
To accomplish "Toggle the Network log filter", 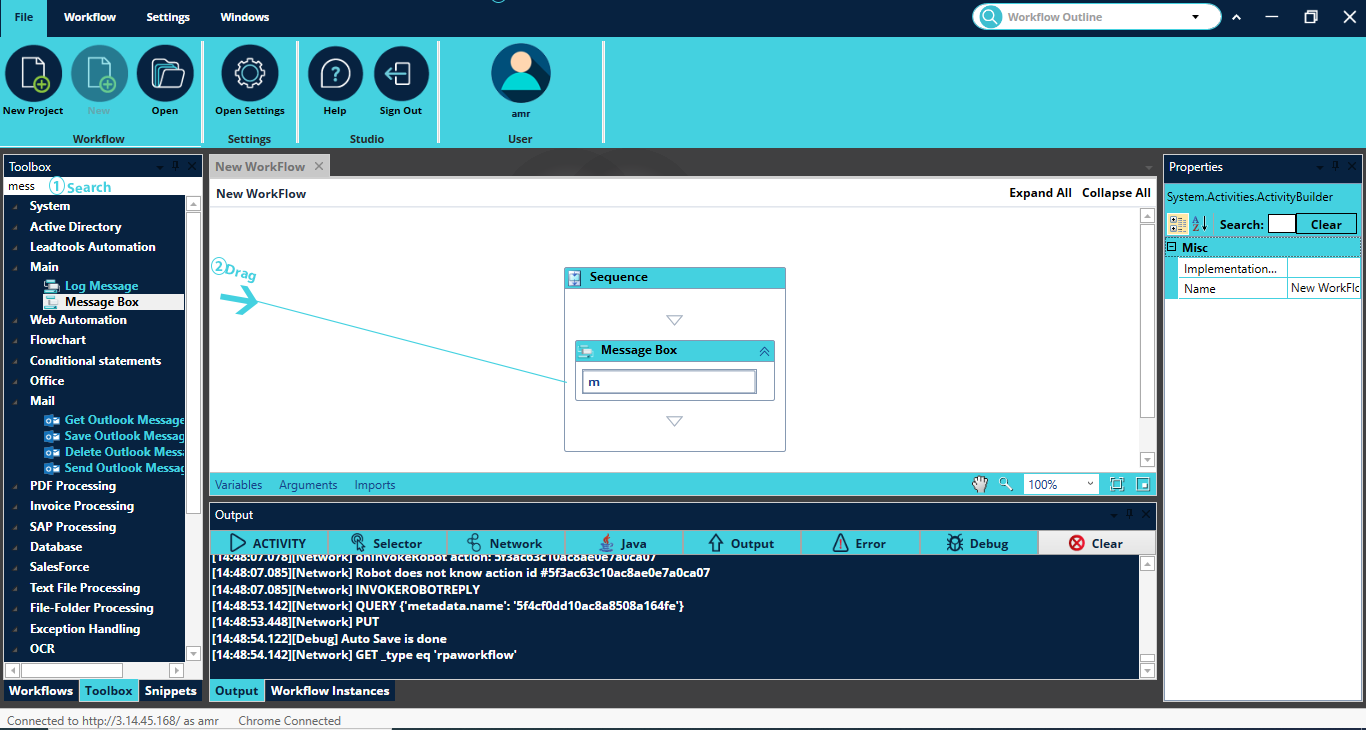I will (505, 543).
